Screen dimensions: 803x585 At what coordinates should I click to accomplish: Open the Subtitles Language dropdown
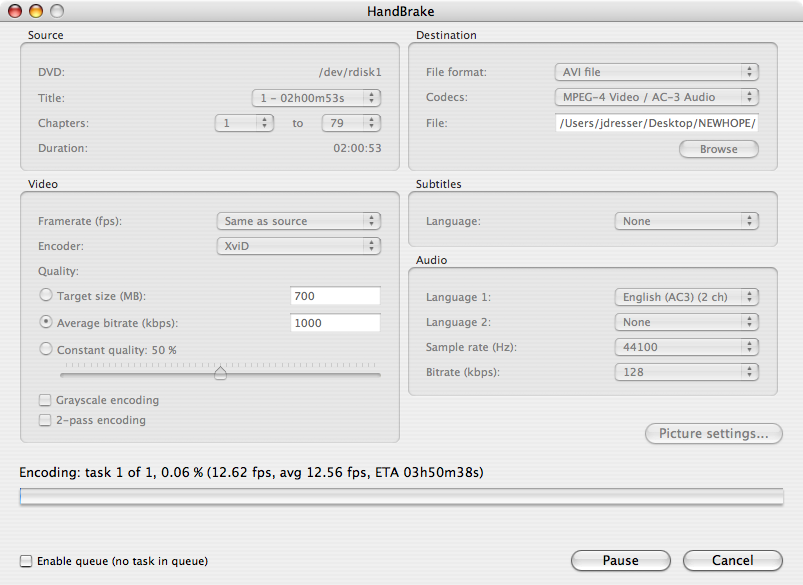click(x=685, y=221)
